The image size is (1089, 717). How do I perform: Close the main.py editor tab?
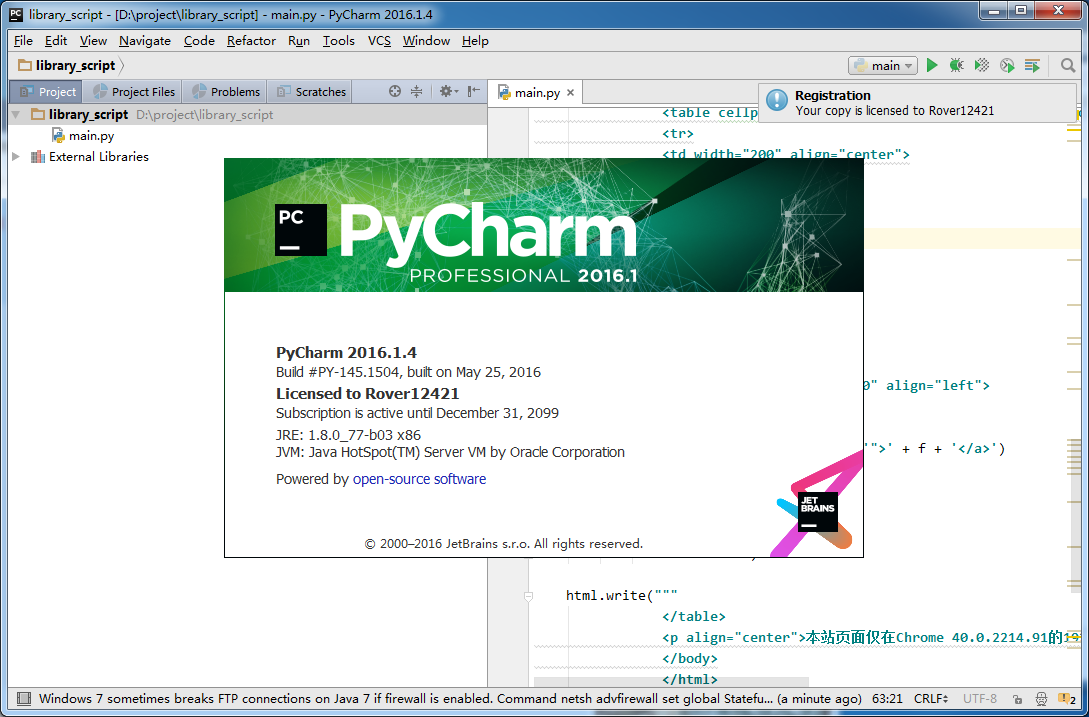570,92
